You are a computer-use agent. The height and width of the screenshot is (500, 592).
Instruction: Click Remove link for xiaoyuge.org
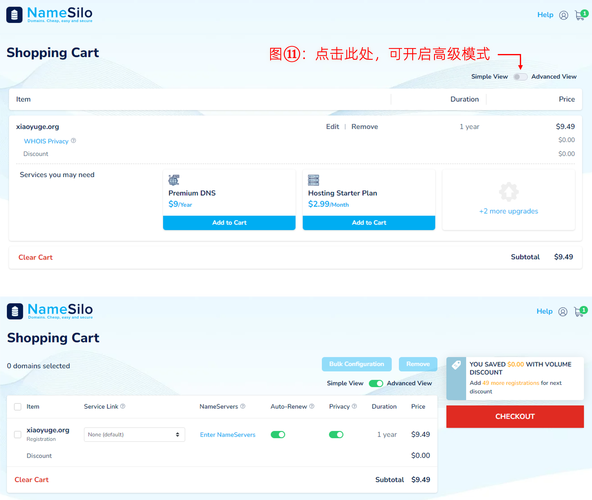pos(364,127)
